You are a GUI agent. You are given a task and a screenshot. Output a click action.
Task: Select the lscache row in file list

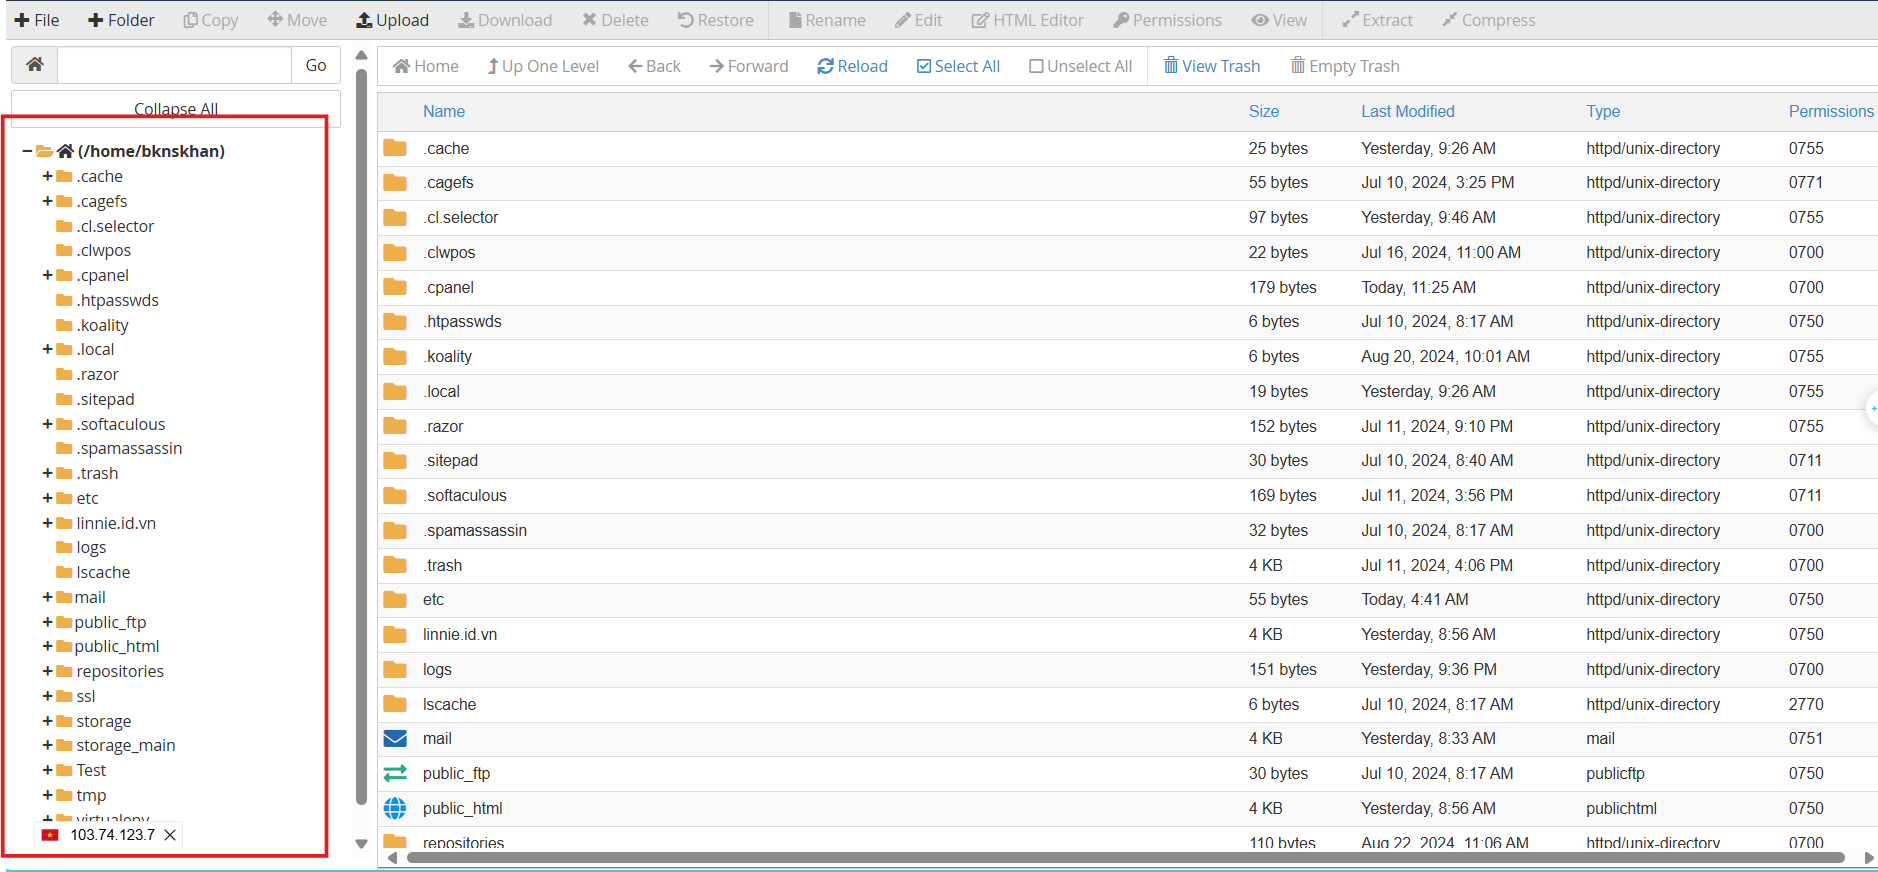pyautogui.click(x=1127, y=704)
